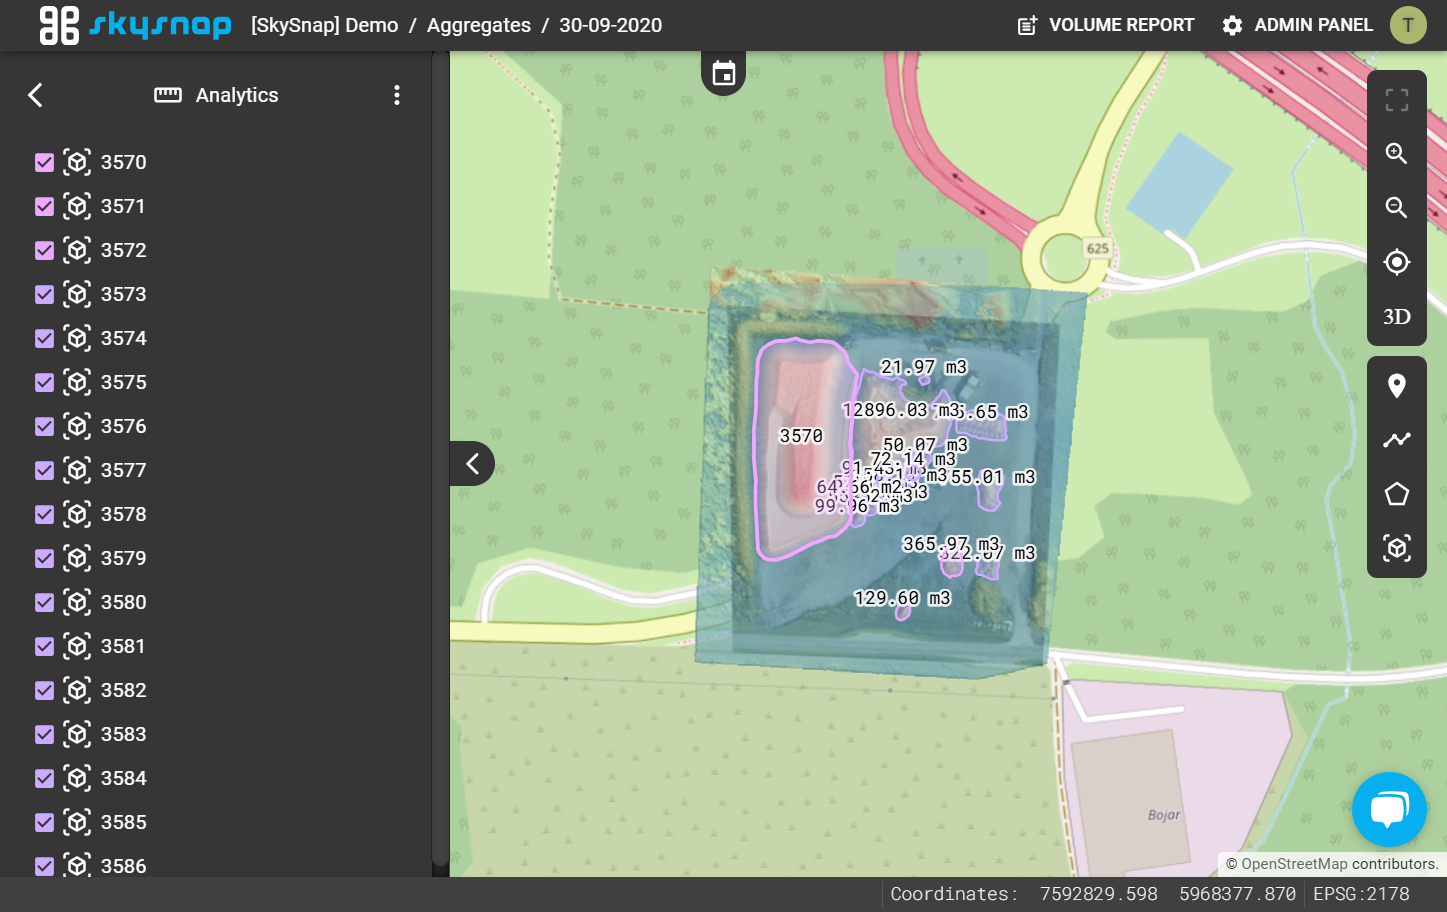This screenshot has height=912, width=1447.
Task: Go back with the Analytics back arrow
Action: [x=36, y=95]
